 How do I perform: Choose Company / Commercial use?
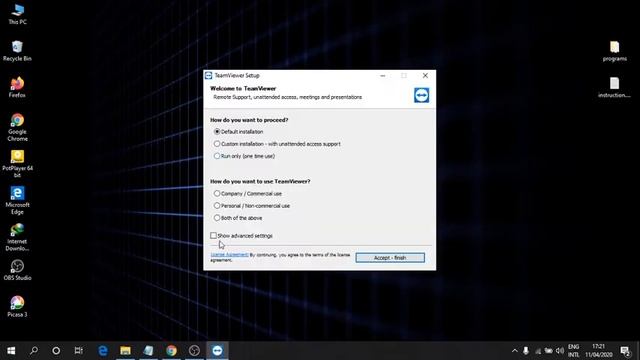click(248, 193)
